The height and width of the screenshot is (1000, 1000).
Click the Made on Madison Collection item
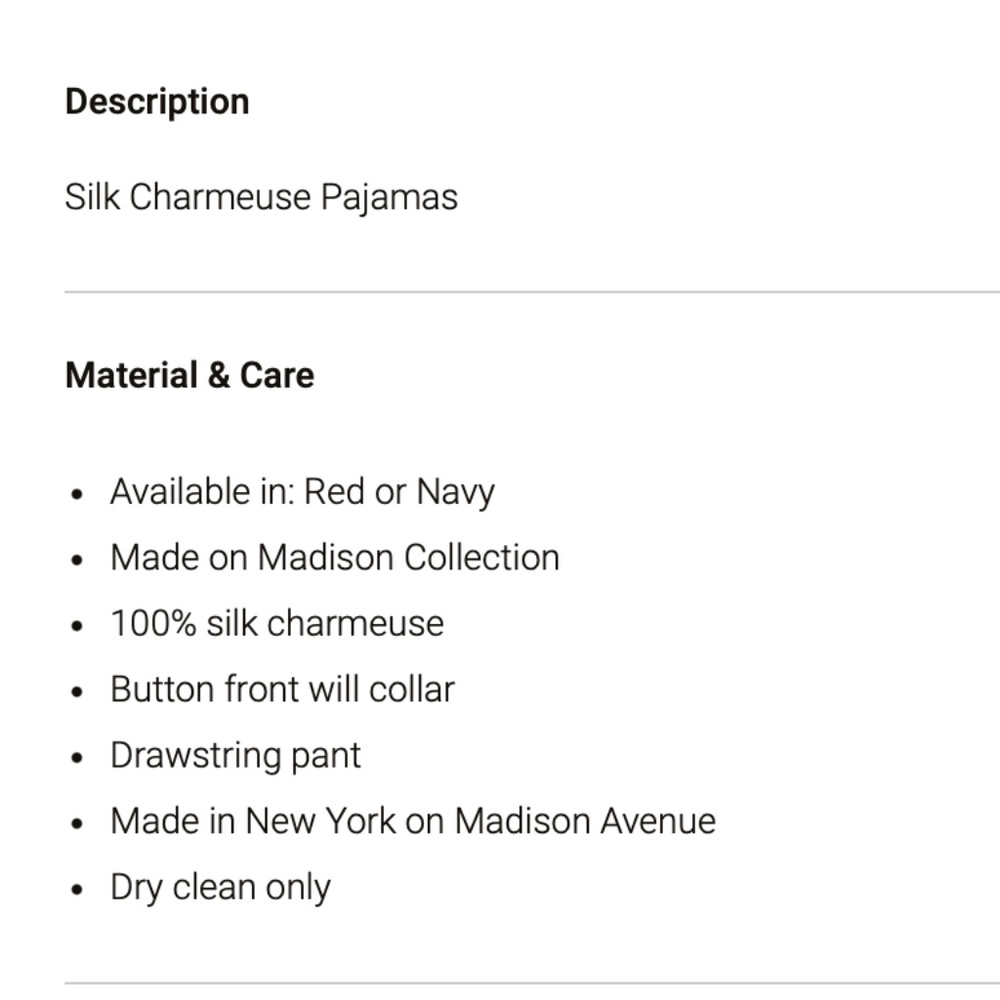[x=335, y=557]
